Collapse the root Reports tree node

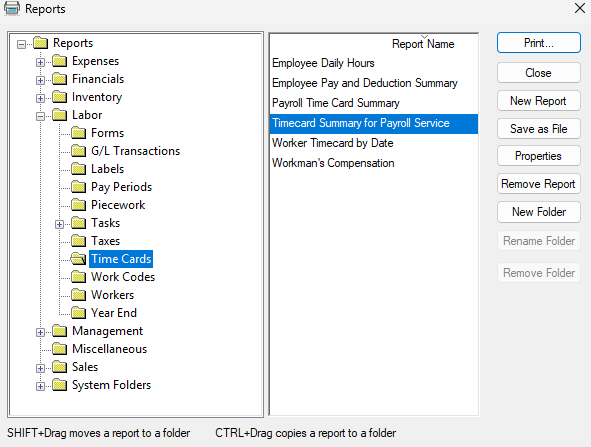tap(21, 44)
